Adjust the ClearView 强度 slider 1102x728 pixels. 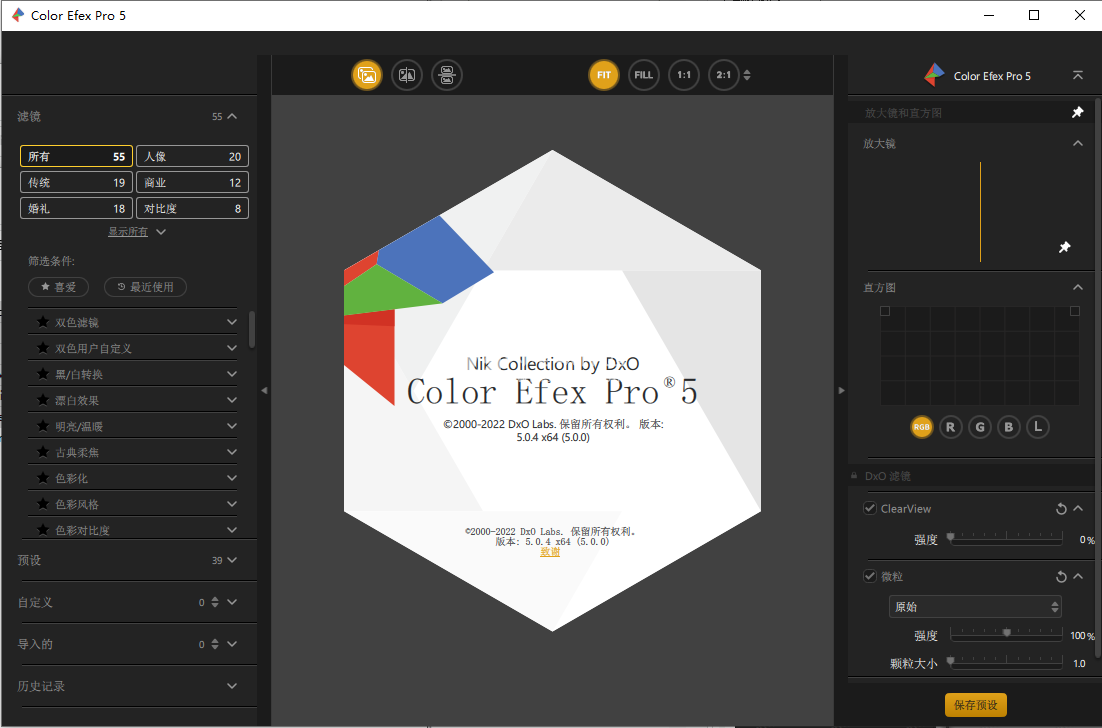1006,538
